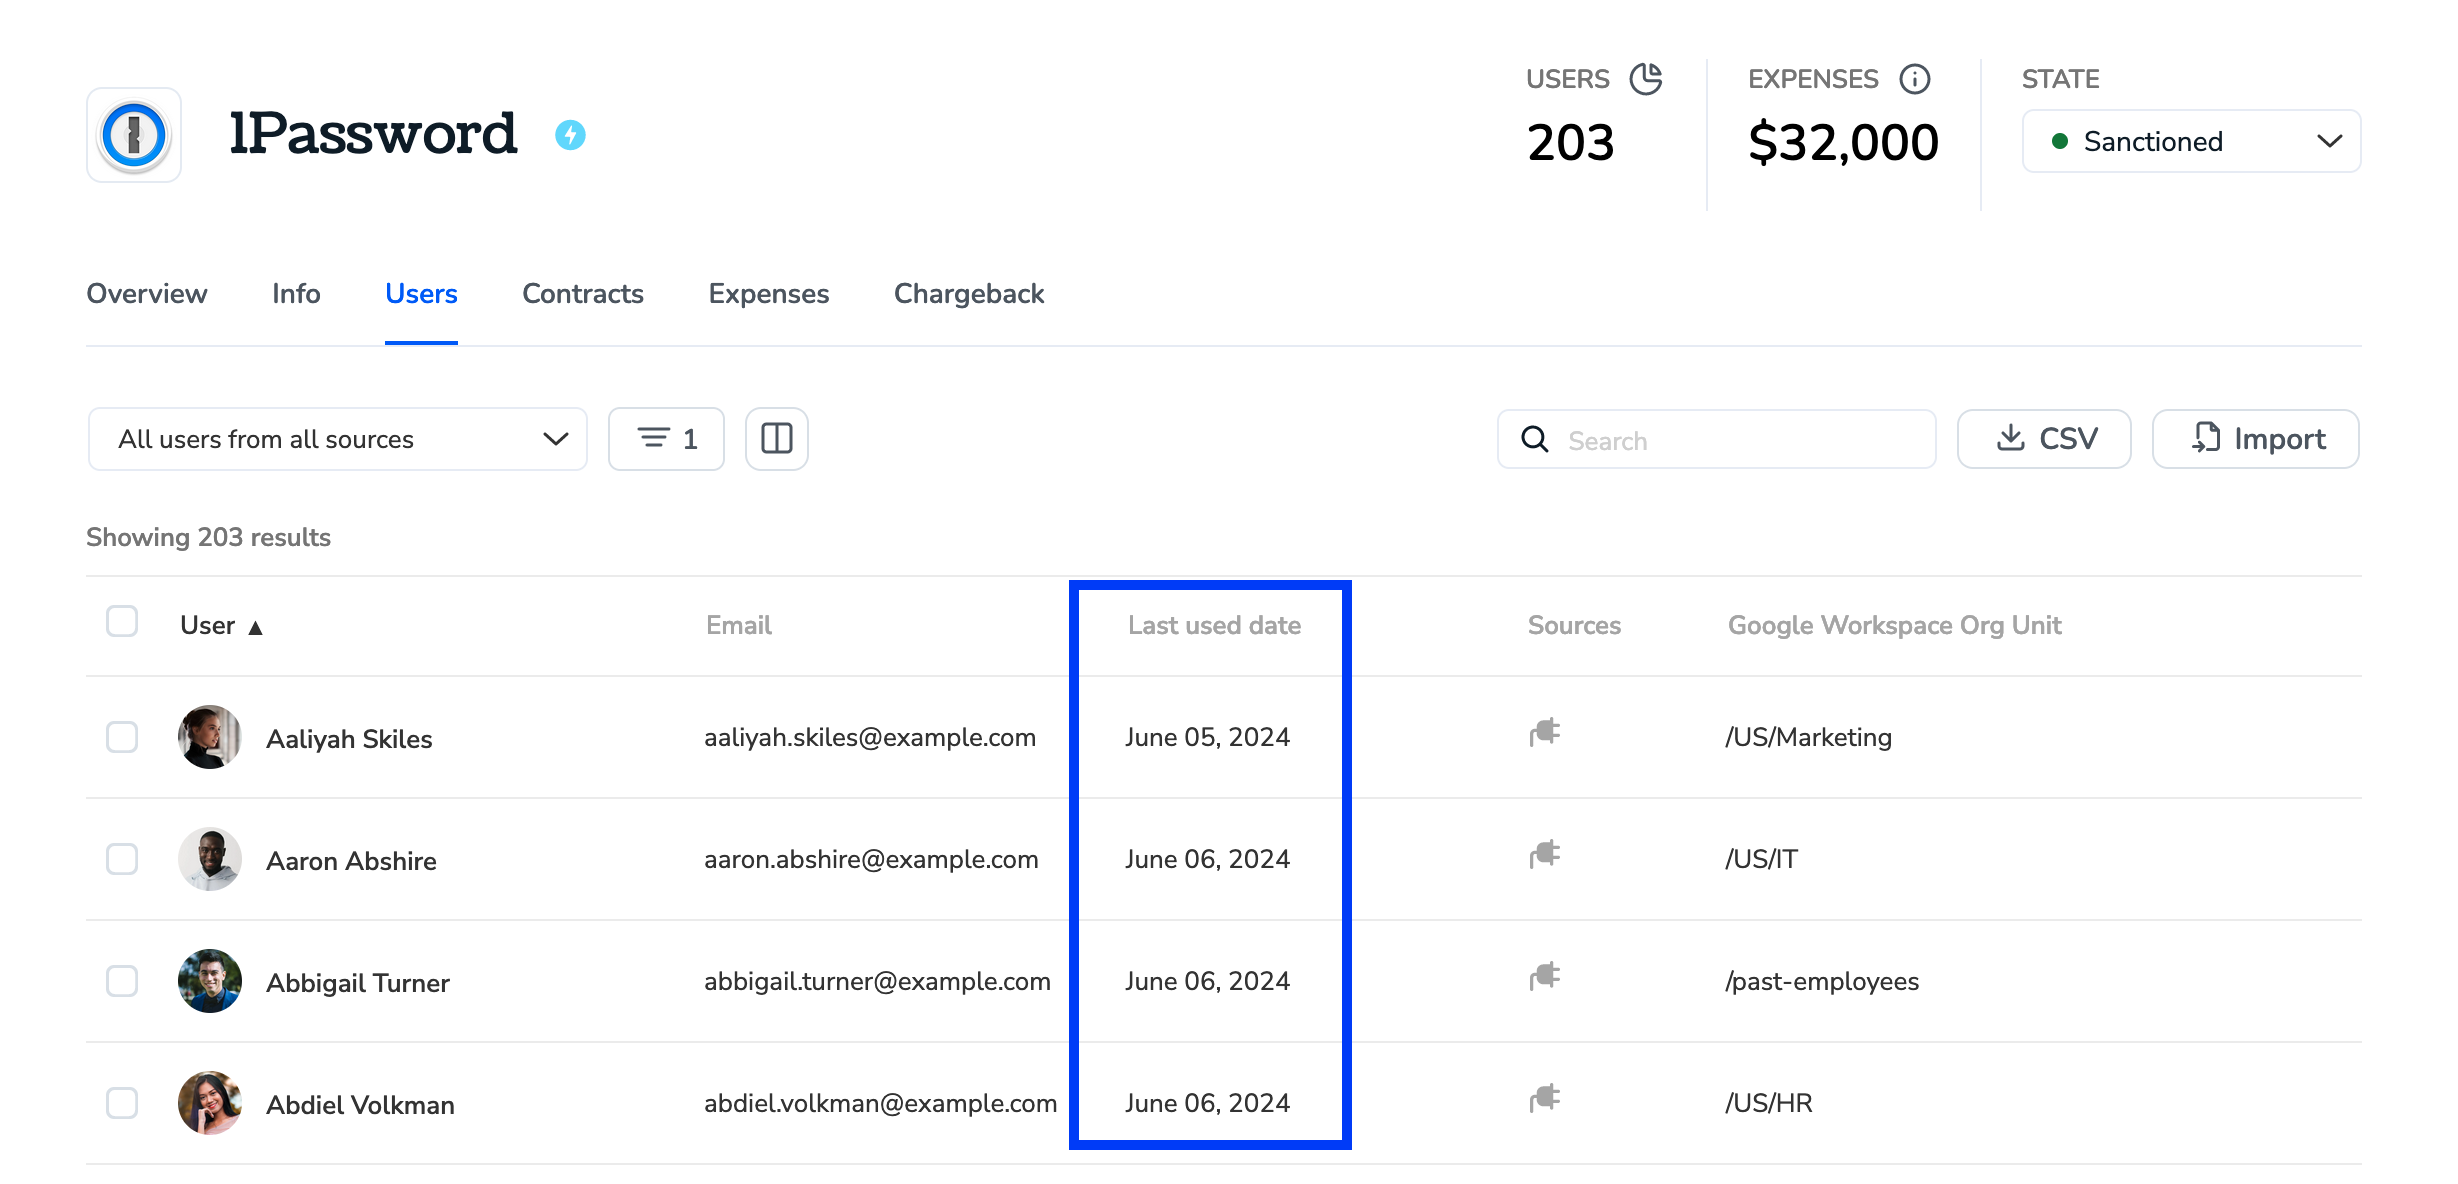Click the June 05, 2024 date cell
The width and height of the screenshot is (2458, 1184).
pyautogui.click(x=1207, y=738)
